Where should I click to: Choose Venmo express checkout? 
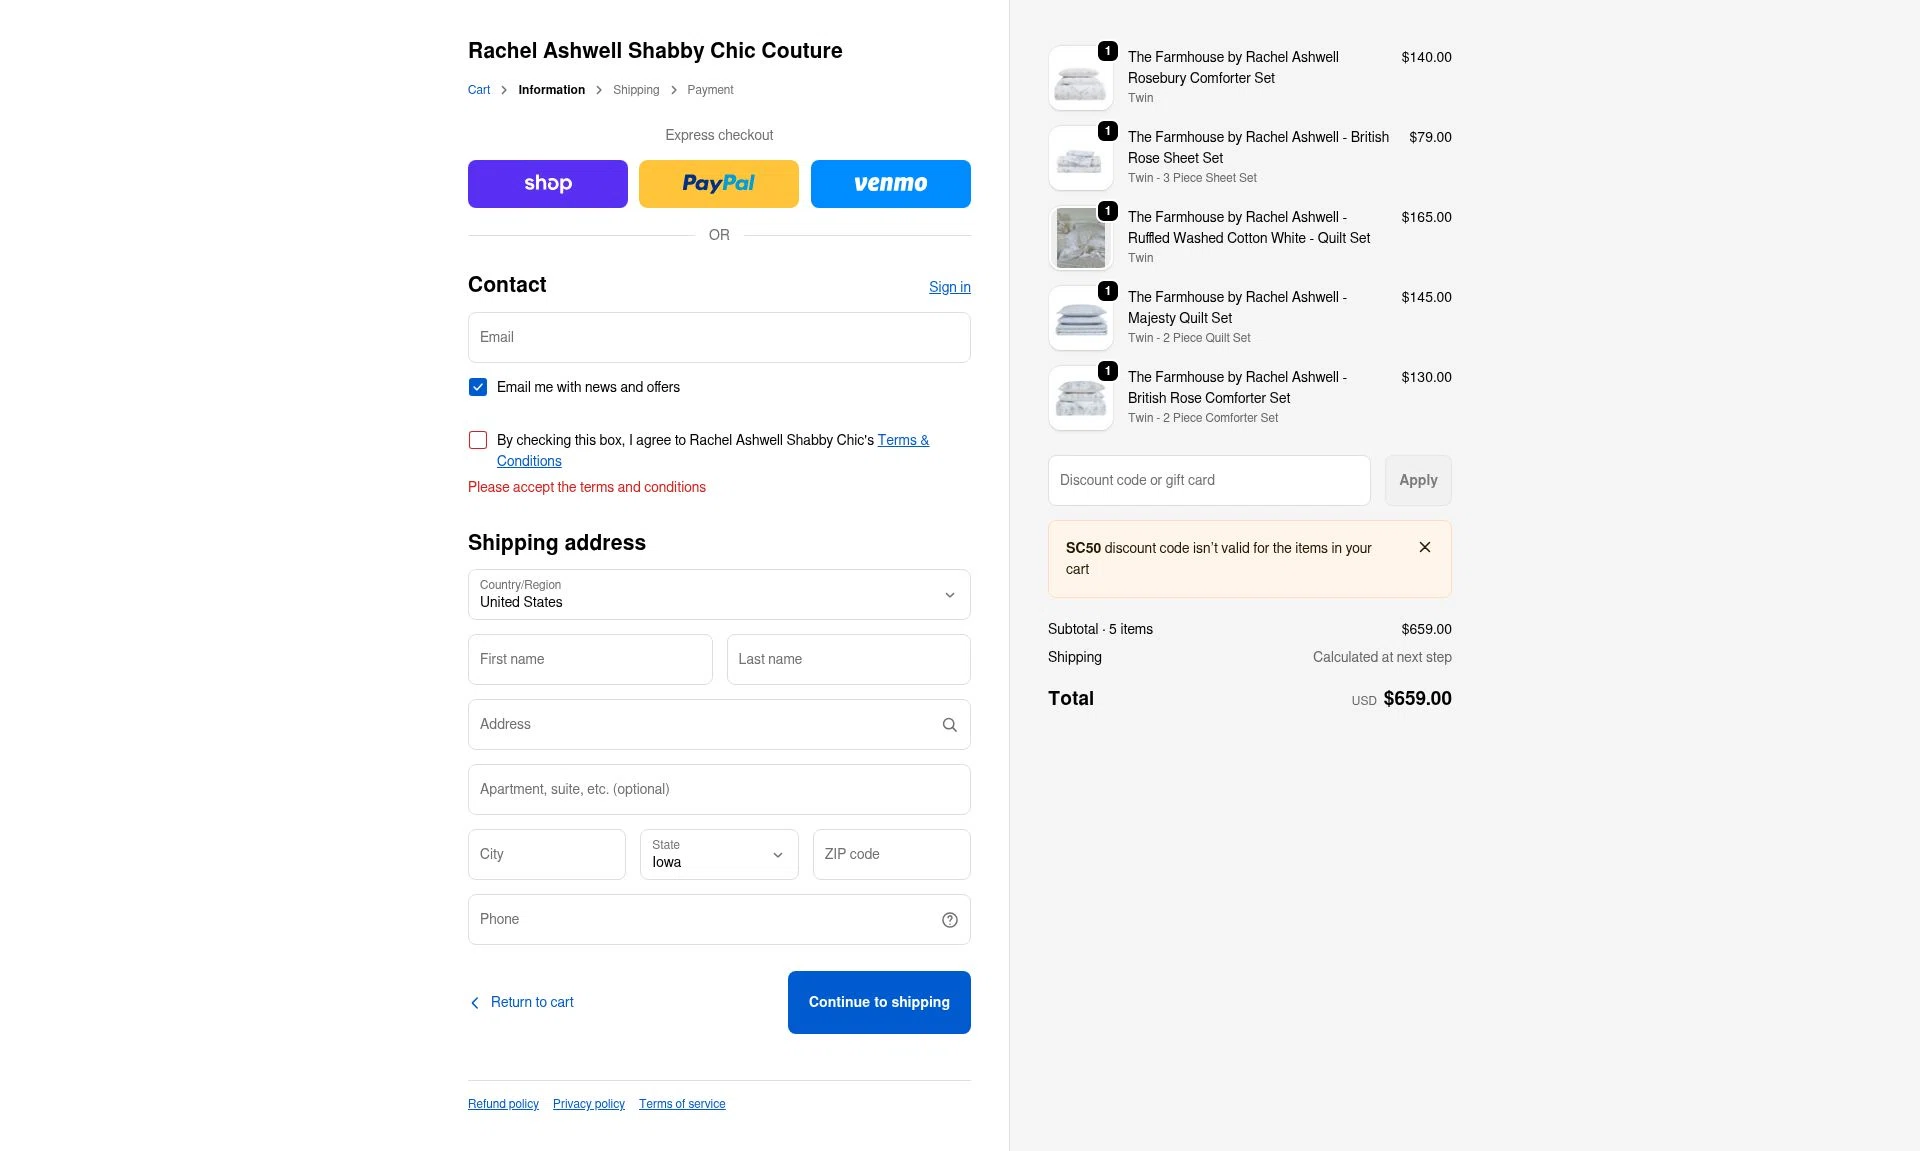(x=890, y=184)
